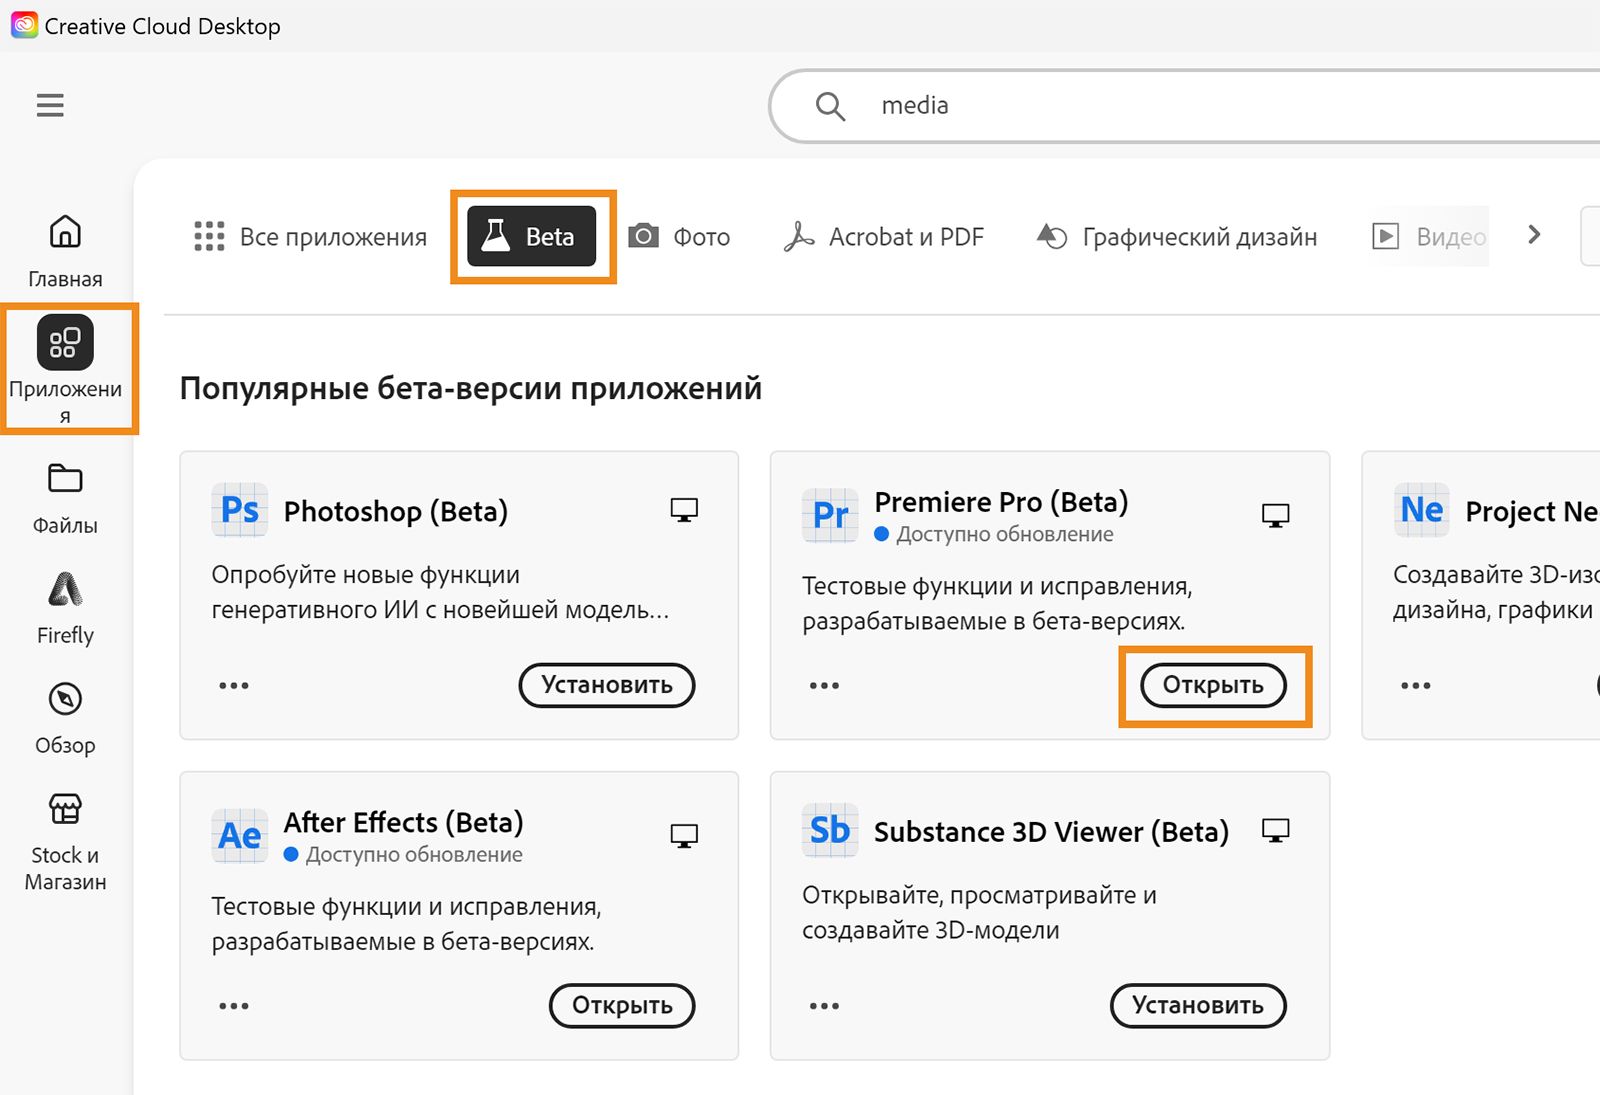
Task: Open more options for Substance 3D Viewer
Action: coord(824,1006)
